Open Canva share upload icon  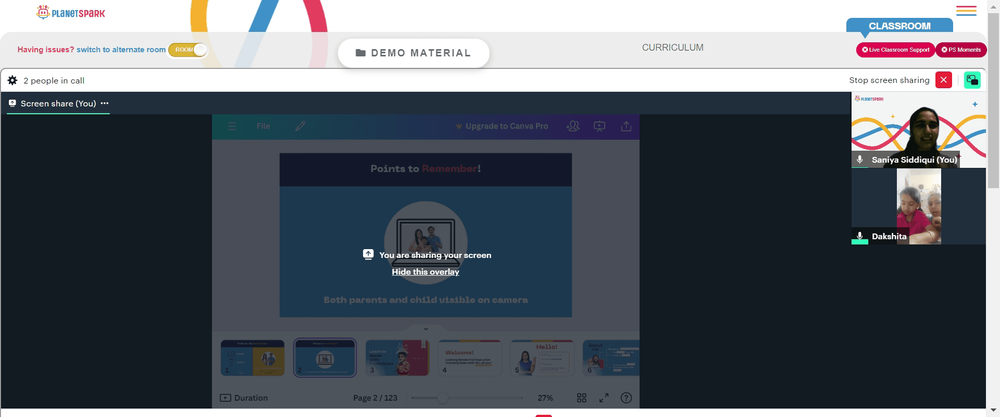pos(626,126)
